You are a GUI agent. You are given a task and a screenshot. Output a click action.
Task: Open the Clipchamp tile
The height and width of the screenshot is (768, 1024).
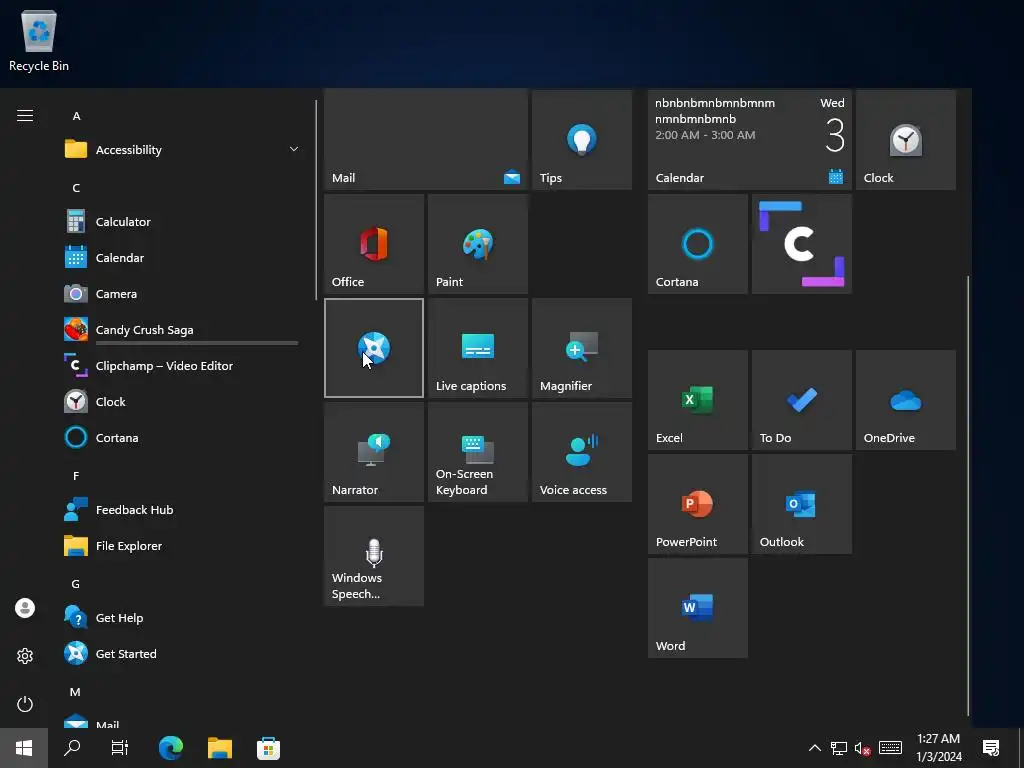pyautogui.click(x=801, y=244)
